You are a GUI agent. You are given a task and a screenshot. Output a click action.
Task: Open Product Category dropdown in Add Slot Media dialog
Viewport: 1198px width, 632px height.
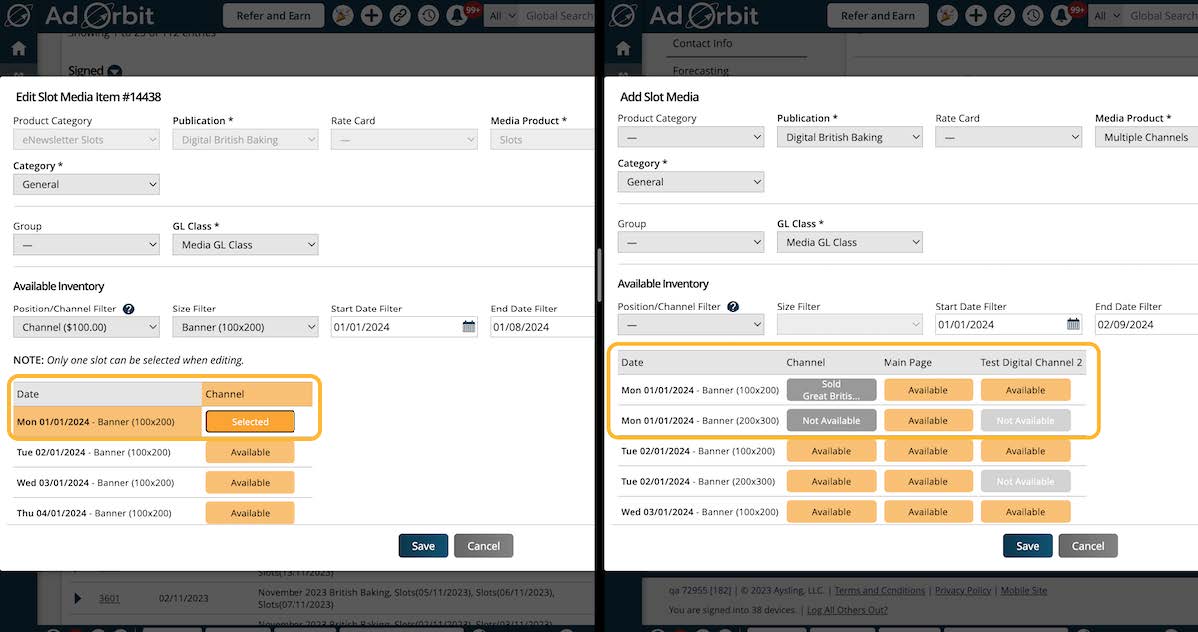point(691,138)
